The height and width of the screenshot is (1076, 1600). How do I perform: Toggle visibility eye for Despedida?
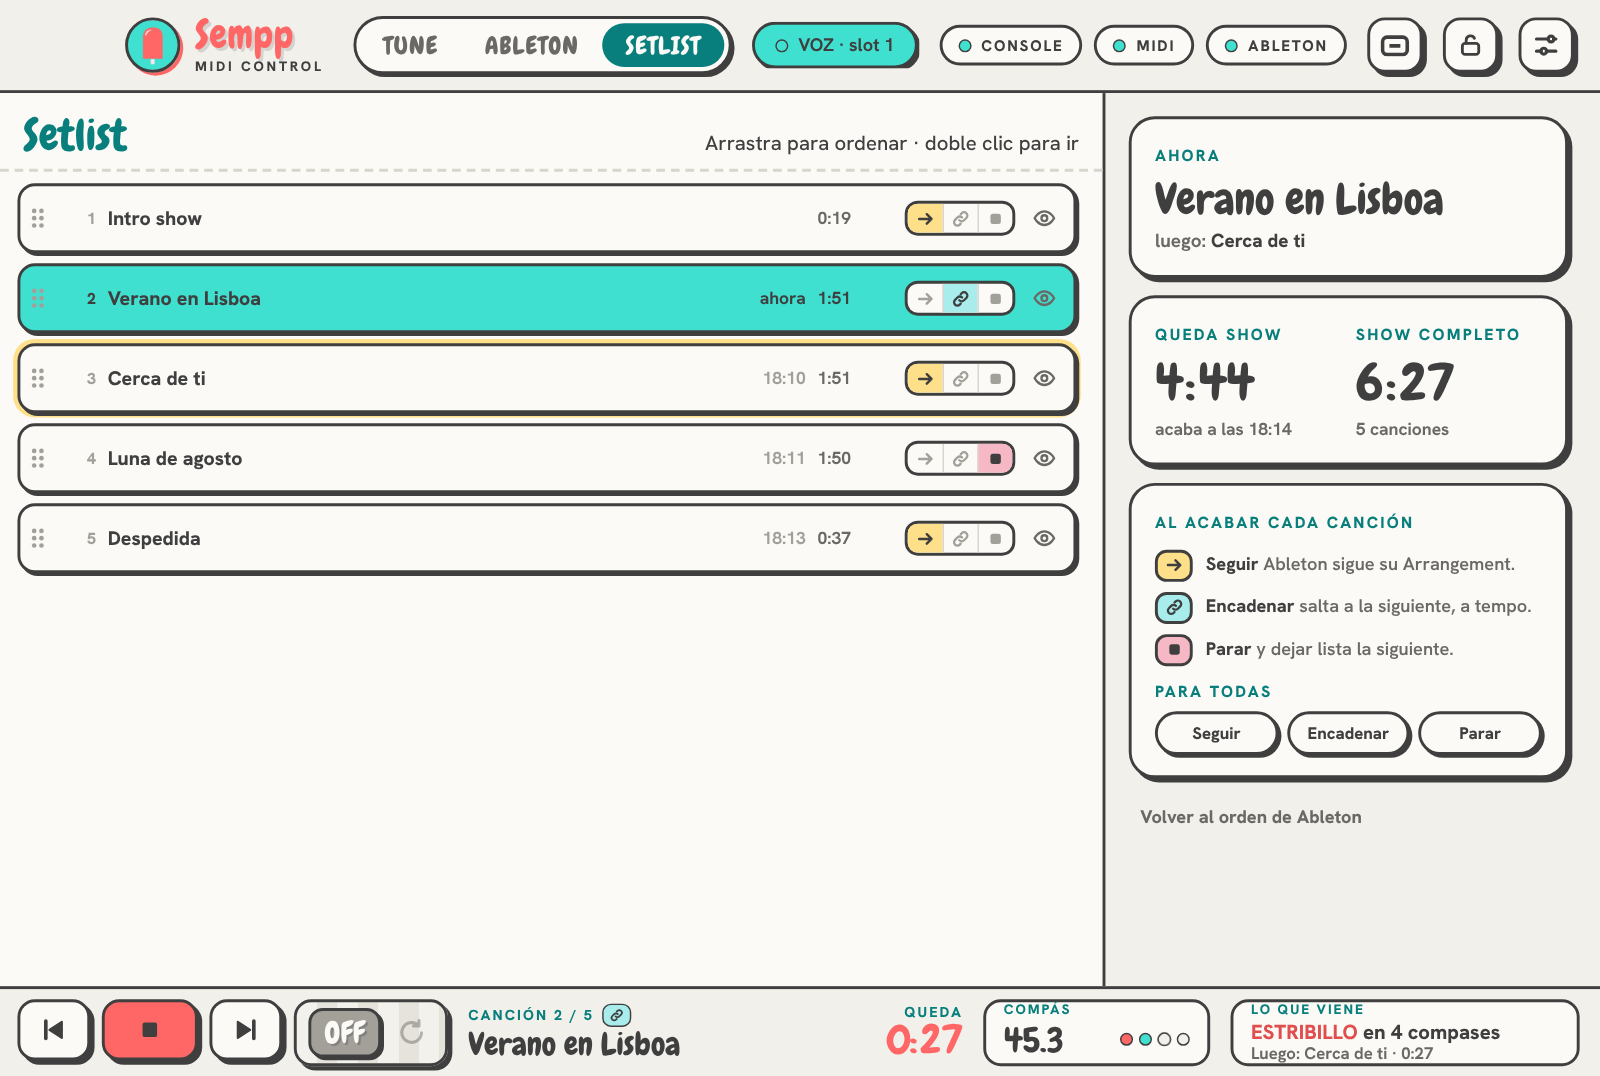point(1044,538)
